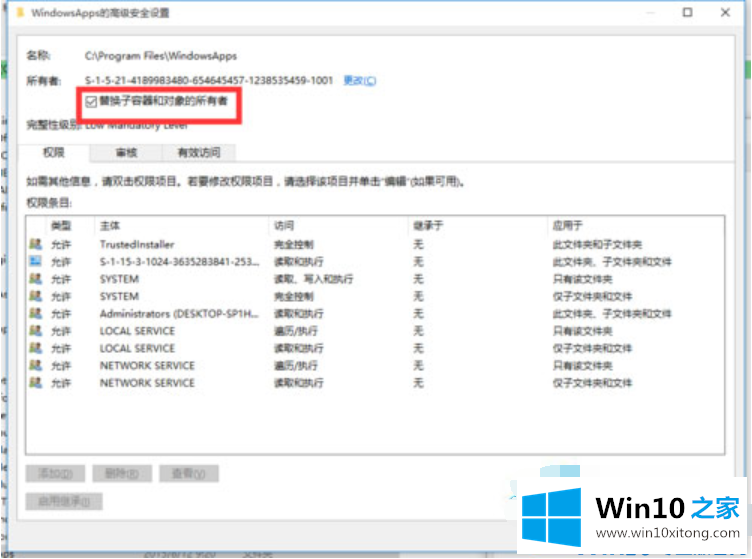
Task: Click the icon of LOCAL SERVICE 读取和执行 row
Action: pyautogui.click(x=35, y=348)
